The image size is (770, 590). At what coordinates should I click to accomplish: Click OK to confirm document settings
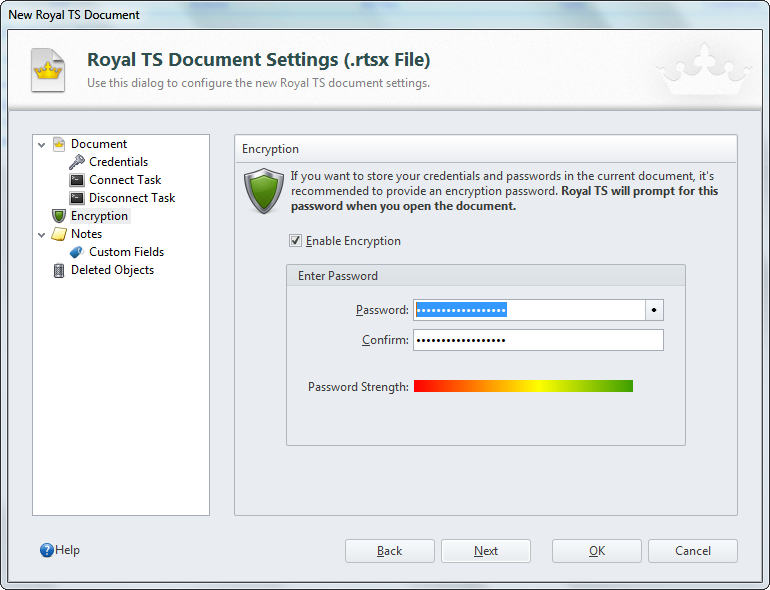597,551
